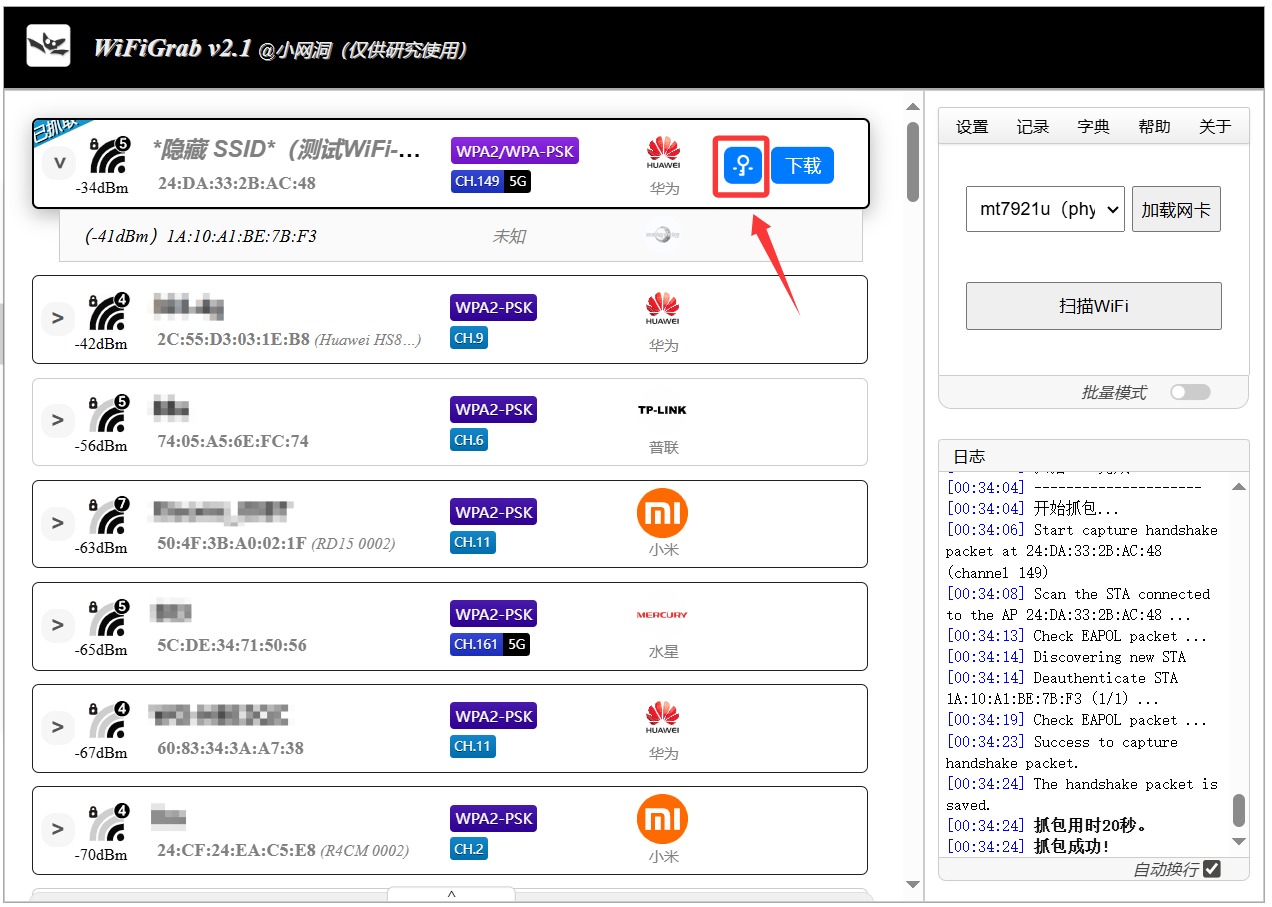This screenshot has width=1272, height=907.
Task: Toggle the 自动换行 auto-wrap checkbox
Action: pyautogui.click(x=1212, y=869)
